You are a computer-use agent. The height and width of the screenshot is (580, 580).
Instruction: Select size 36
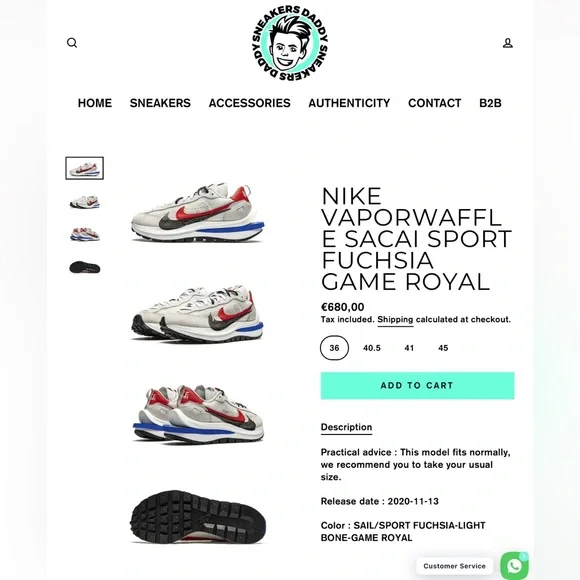(334, 348)
